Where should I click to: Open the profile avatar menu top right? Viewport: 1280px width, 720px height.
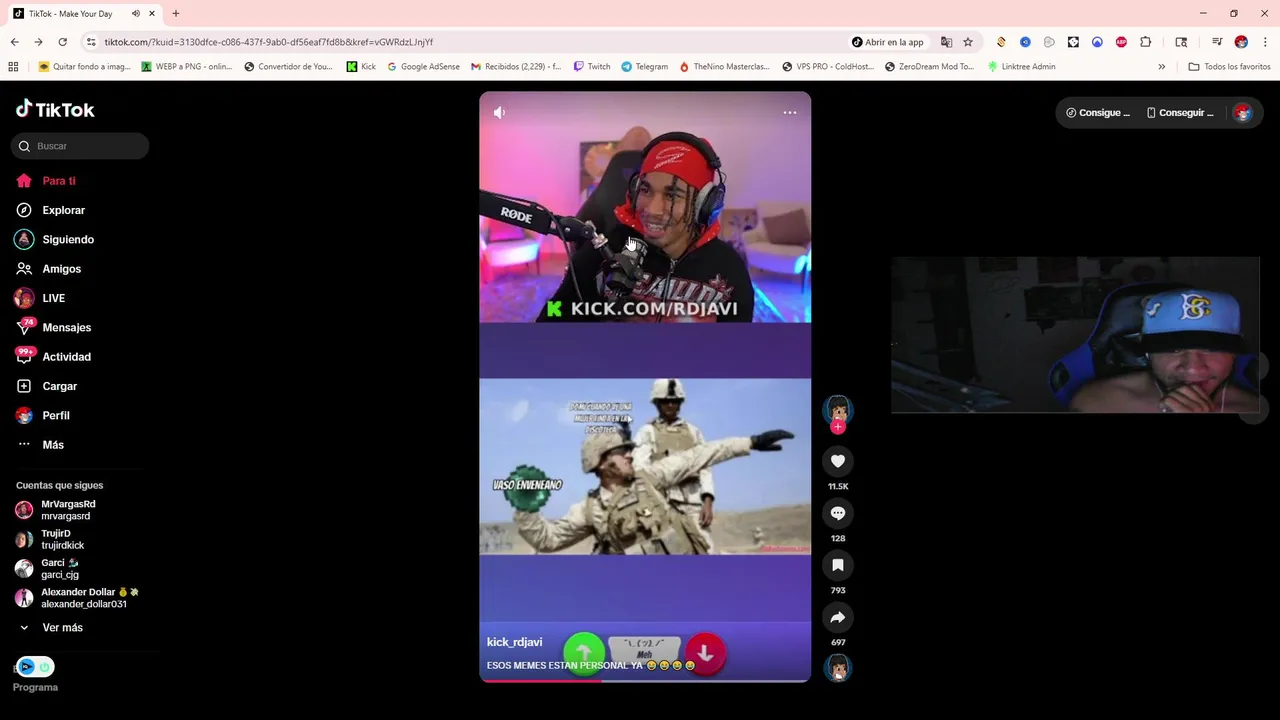click(x=1242, y=113)
